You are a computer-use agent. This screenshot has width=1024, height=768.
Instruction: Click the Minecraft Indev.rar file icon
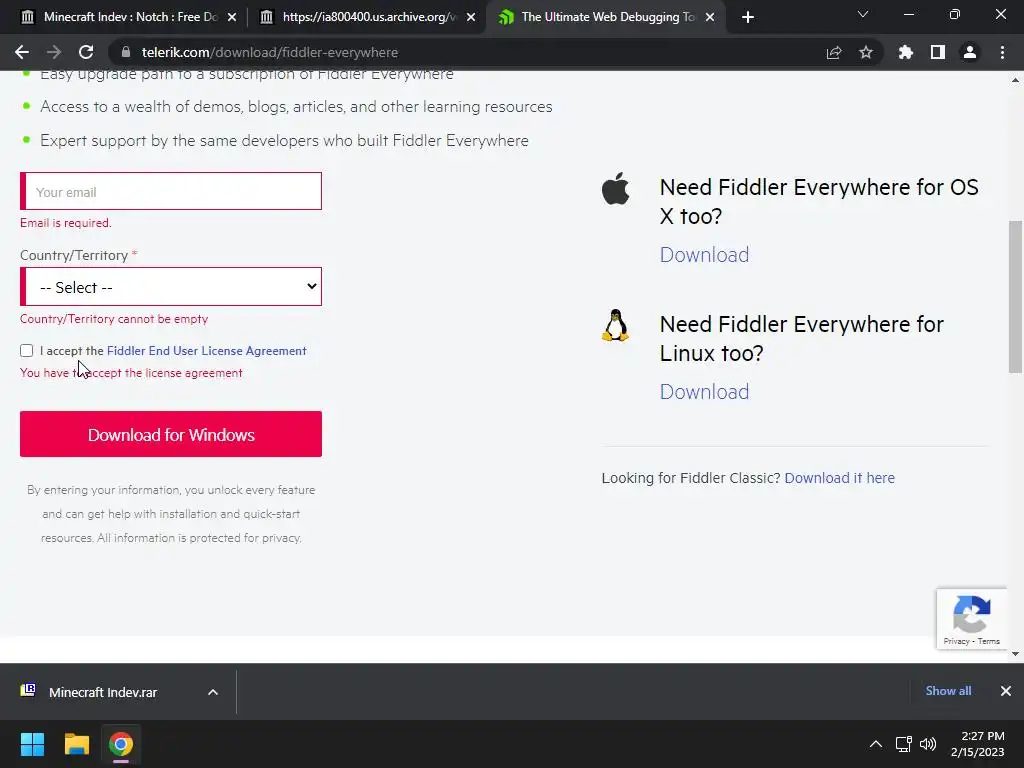pos(28,690)
